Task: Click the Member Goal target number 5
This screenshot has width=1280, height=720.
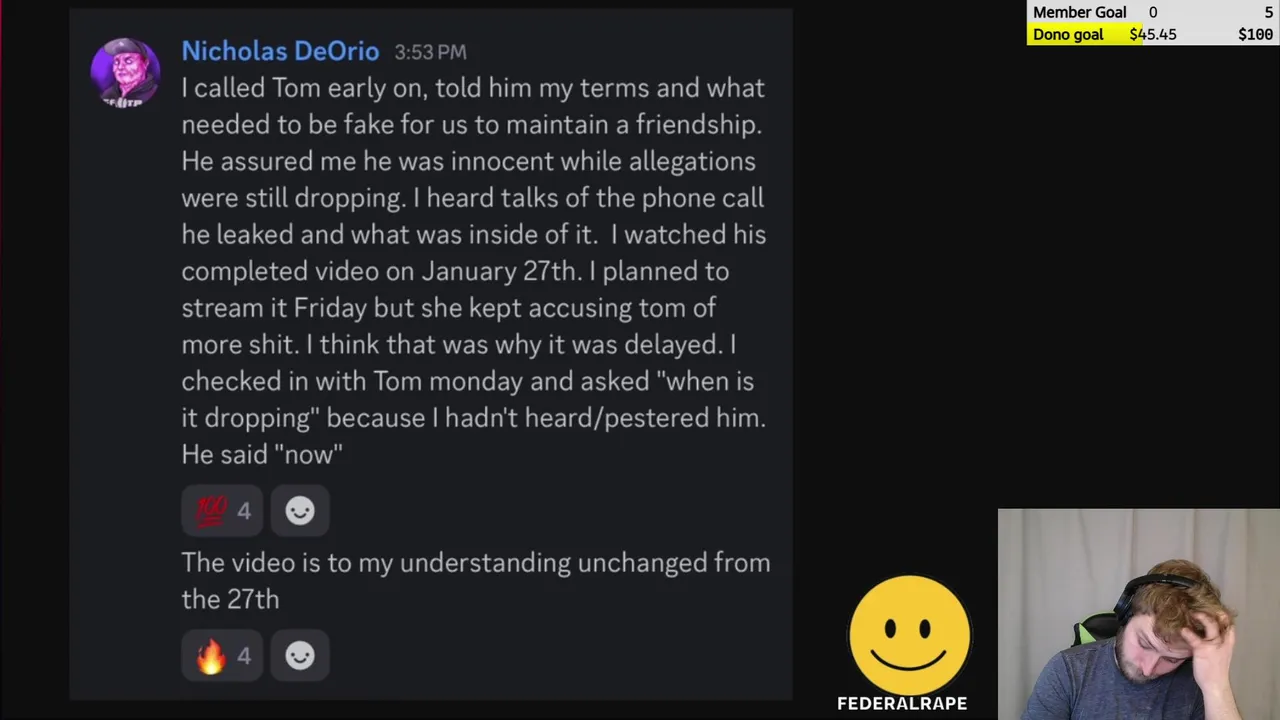Action: (x=1268, y=12)
